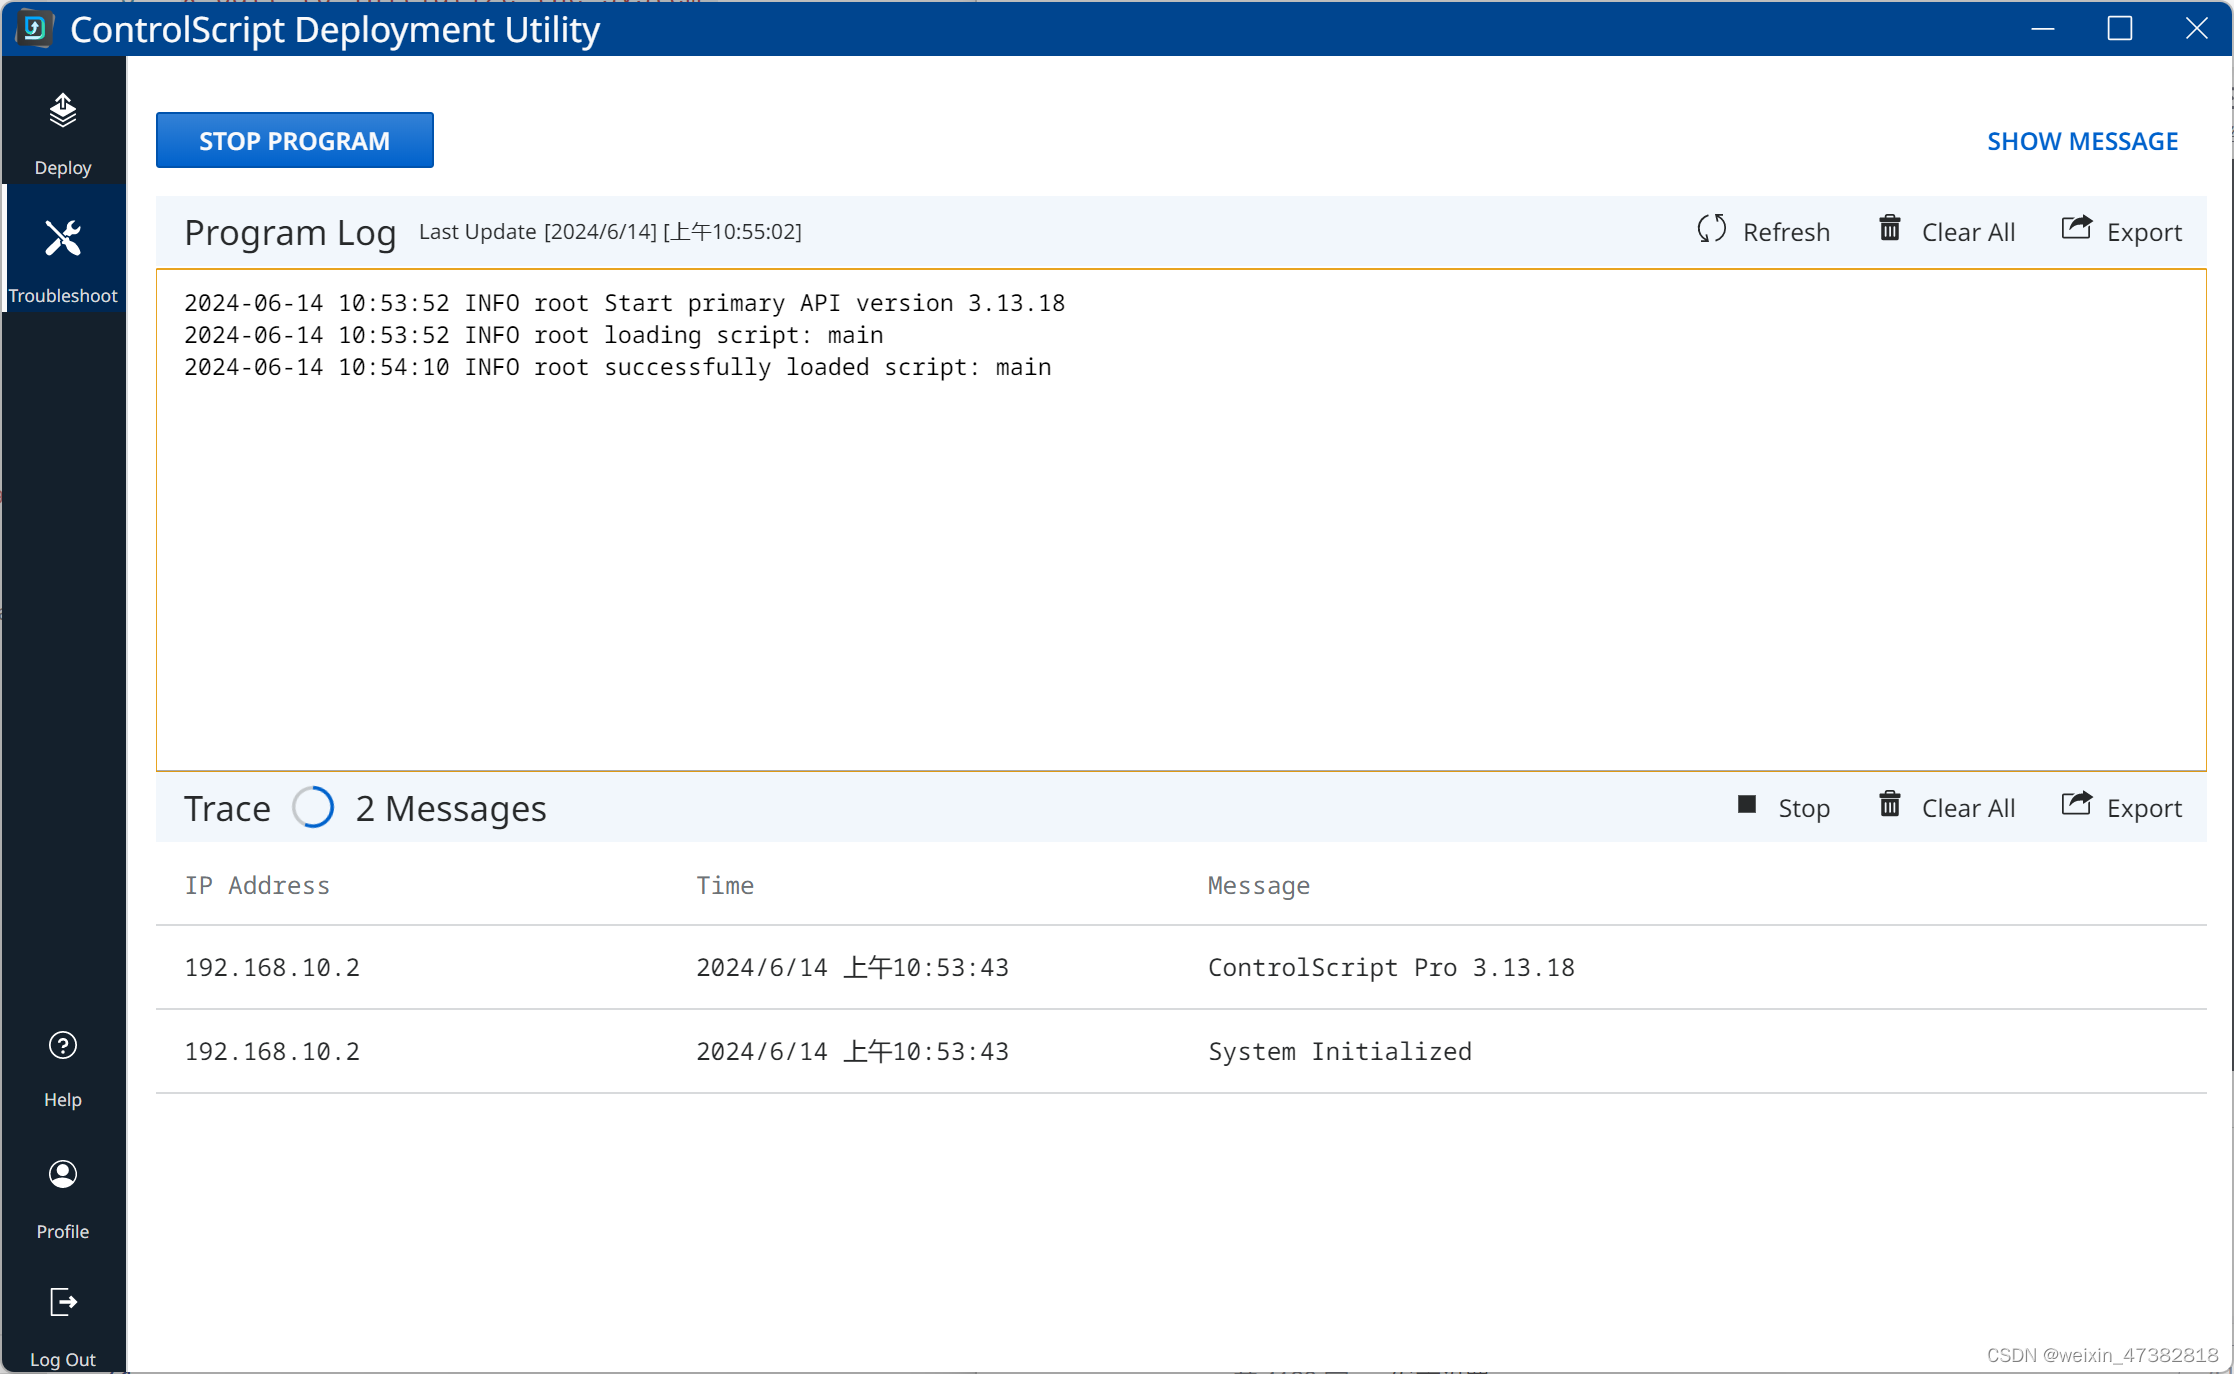Viewport: 2234px width, 1374px height.
Task: Select the ControlScript Pro 3.13.18 trace row
Action: tap(1100, 967)
